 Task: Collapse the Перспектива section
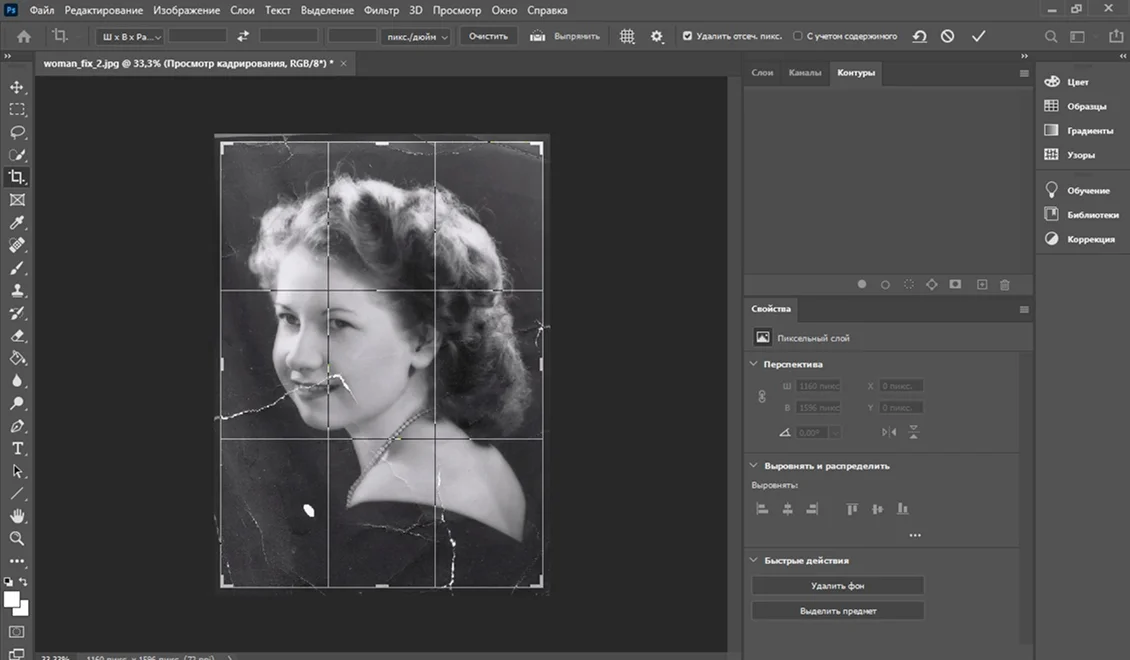(x=753, y=364)
